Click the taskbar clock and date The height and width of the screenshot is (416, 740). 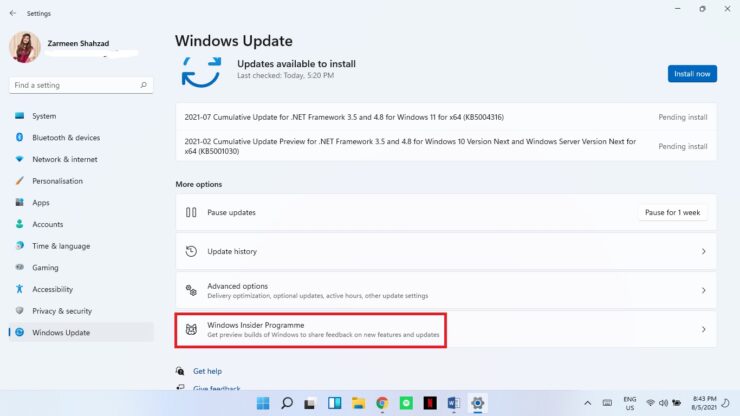704,403
